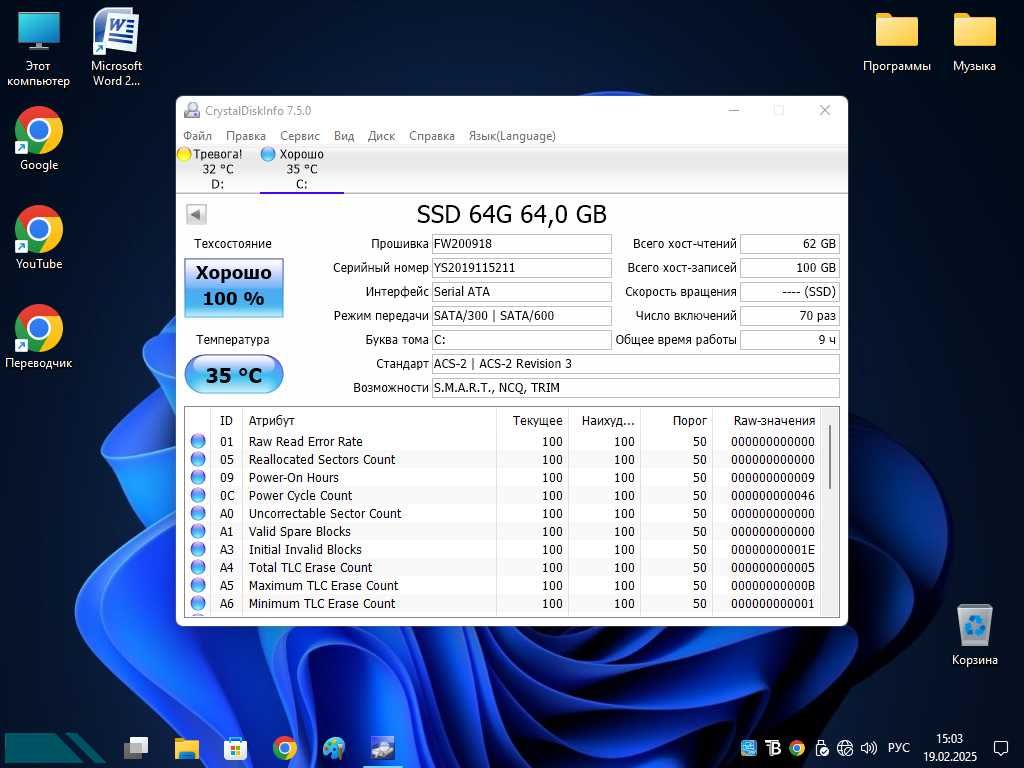Open the Файл menu

[197, 136]
